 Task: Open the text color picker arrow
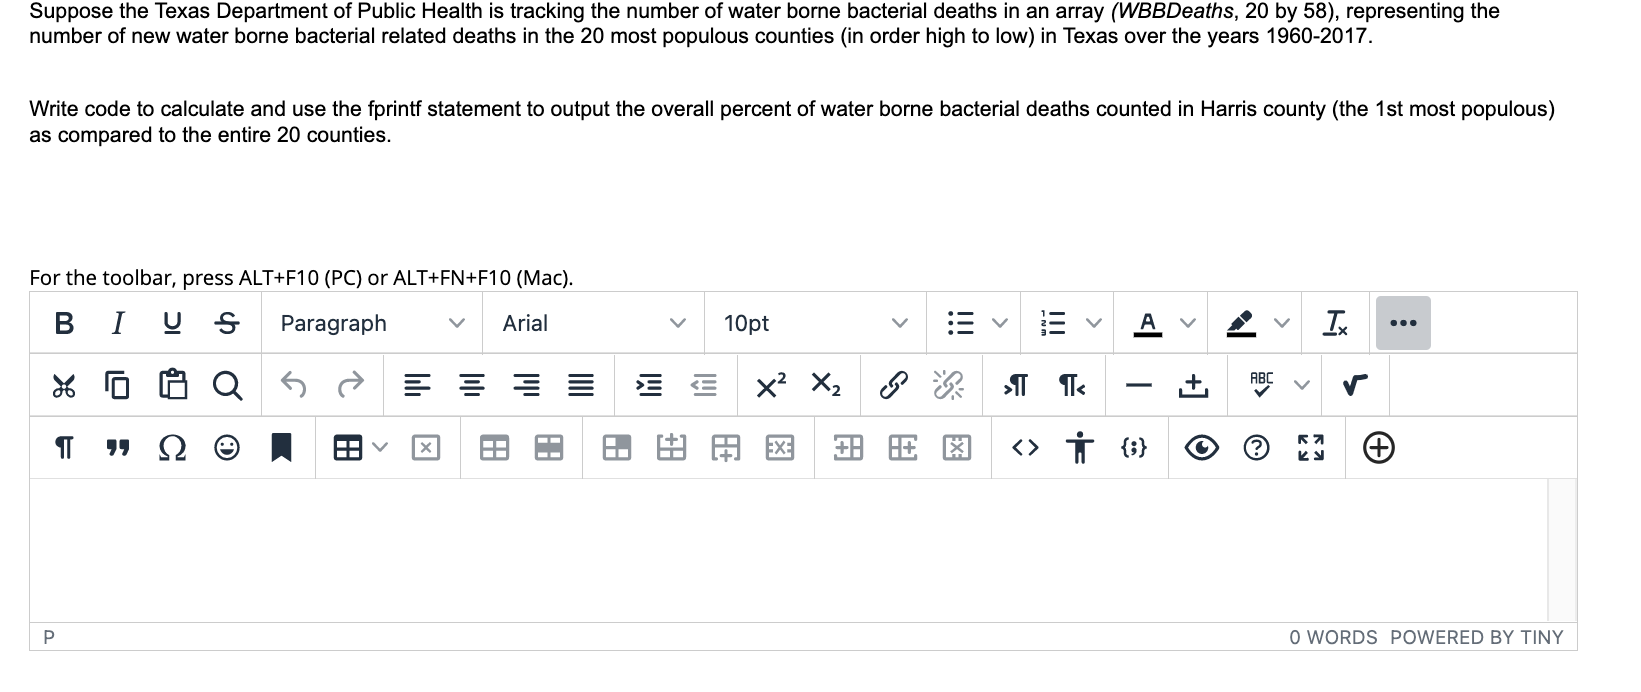click(x=1187, y=323)
